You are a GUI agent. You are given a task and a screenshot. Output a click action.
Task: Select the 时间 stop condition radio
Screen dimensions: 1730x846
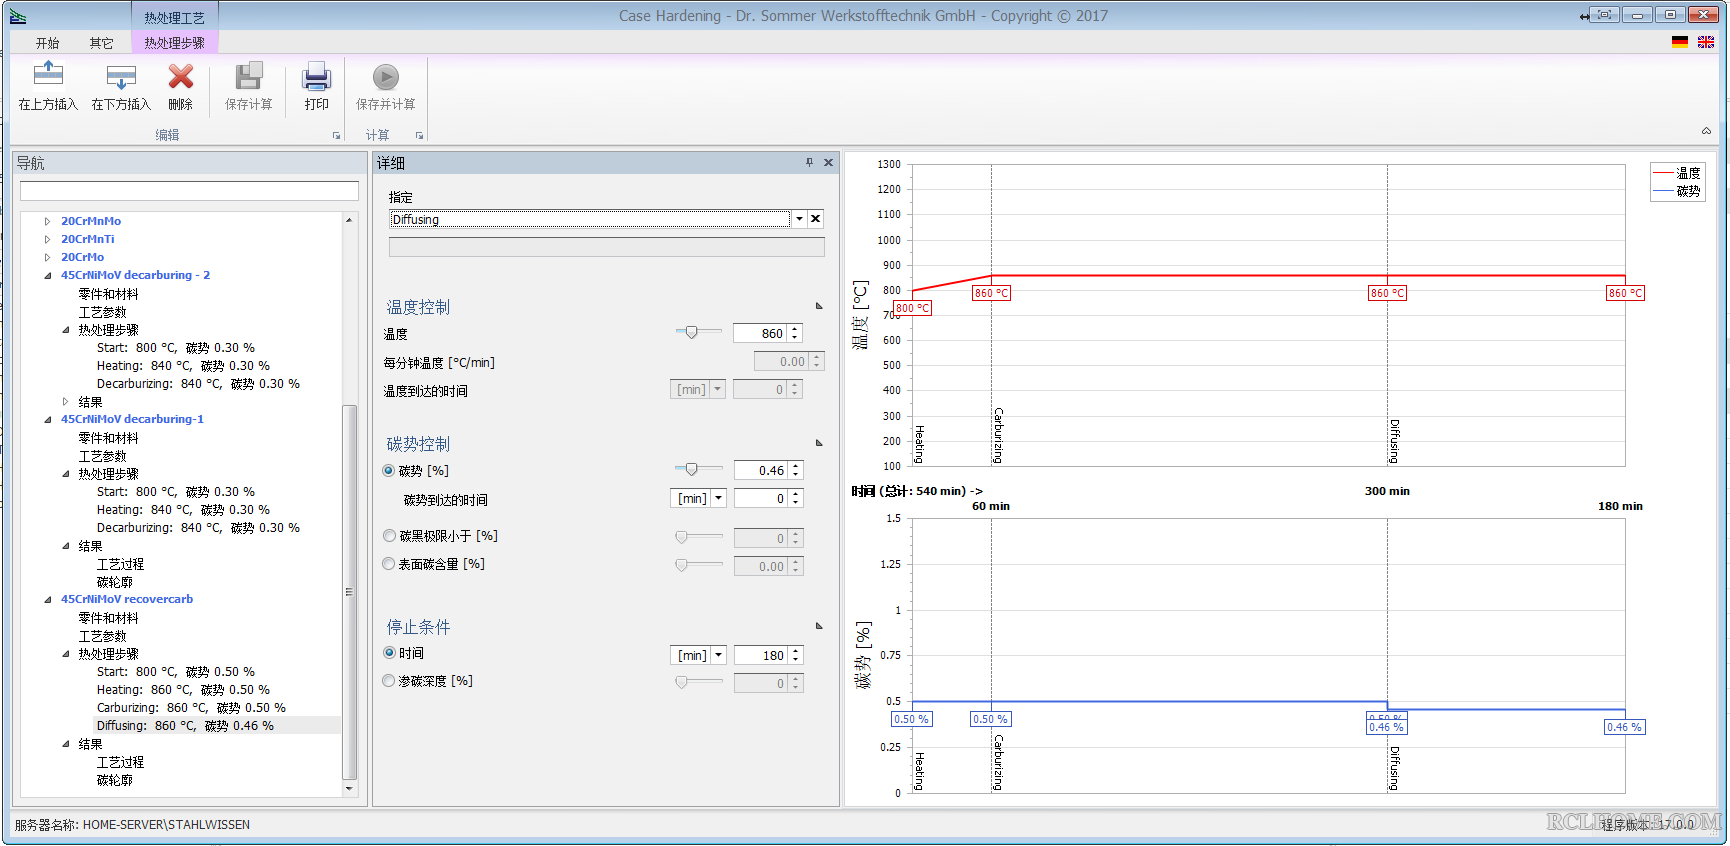(389, 653)
